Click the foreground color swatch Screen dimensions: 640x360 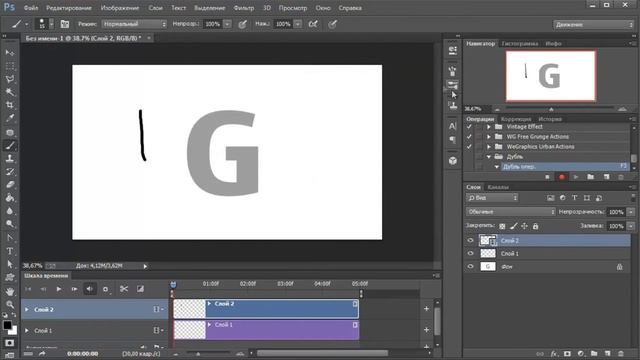point(7,325)
